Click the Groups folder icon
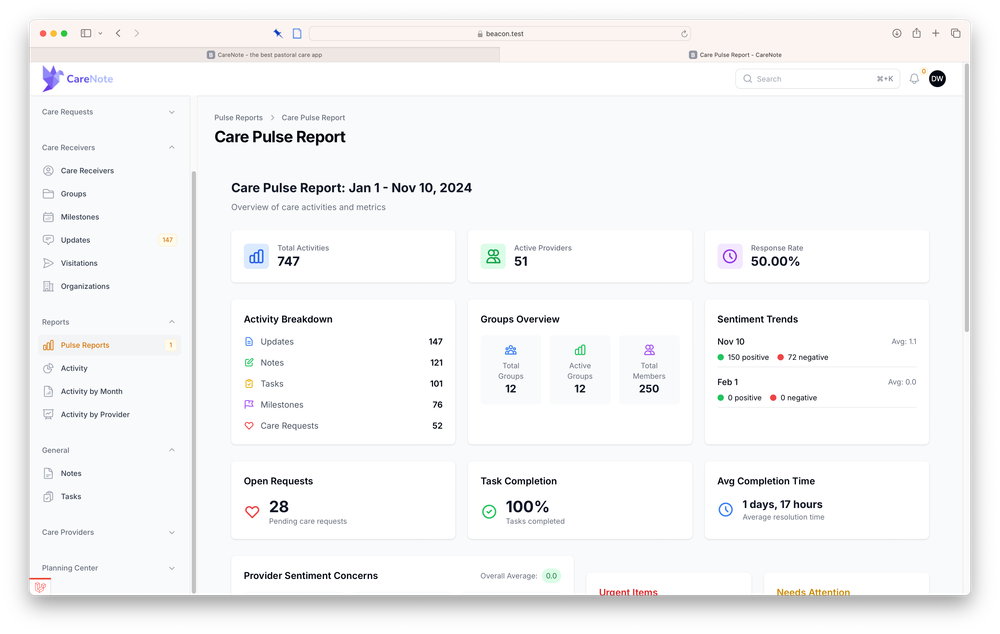Screen dimensions: 1000x634 (47, 193)
